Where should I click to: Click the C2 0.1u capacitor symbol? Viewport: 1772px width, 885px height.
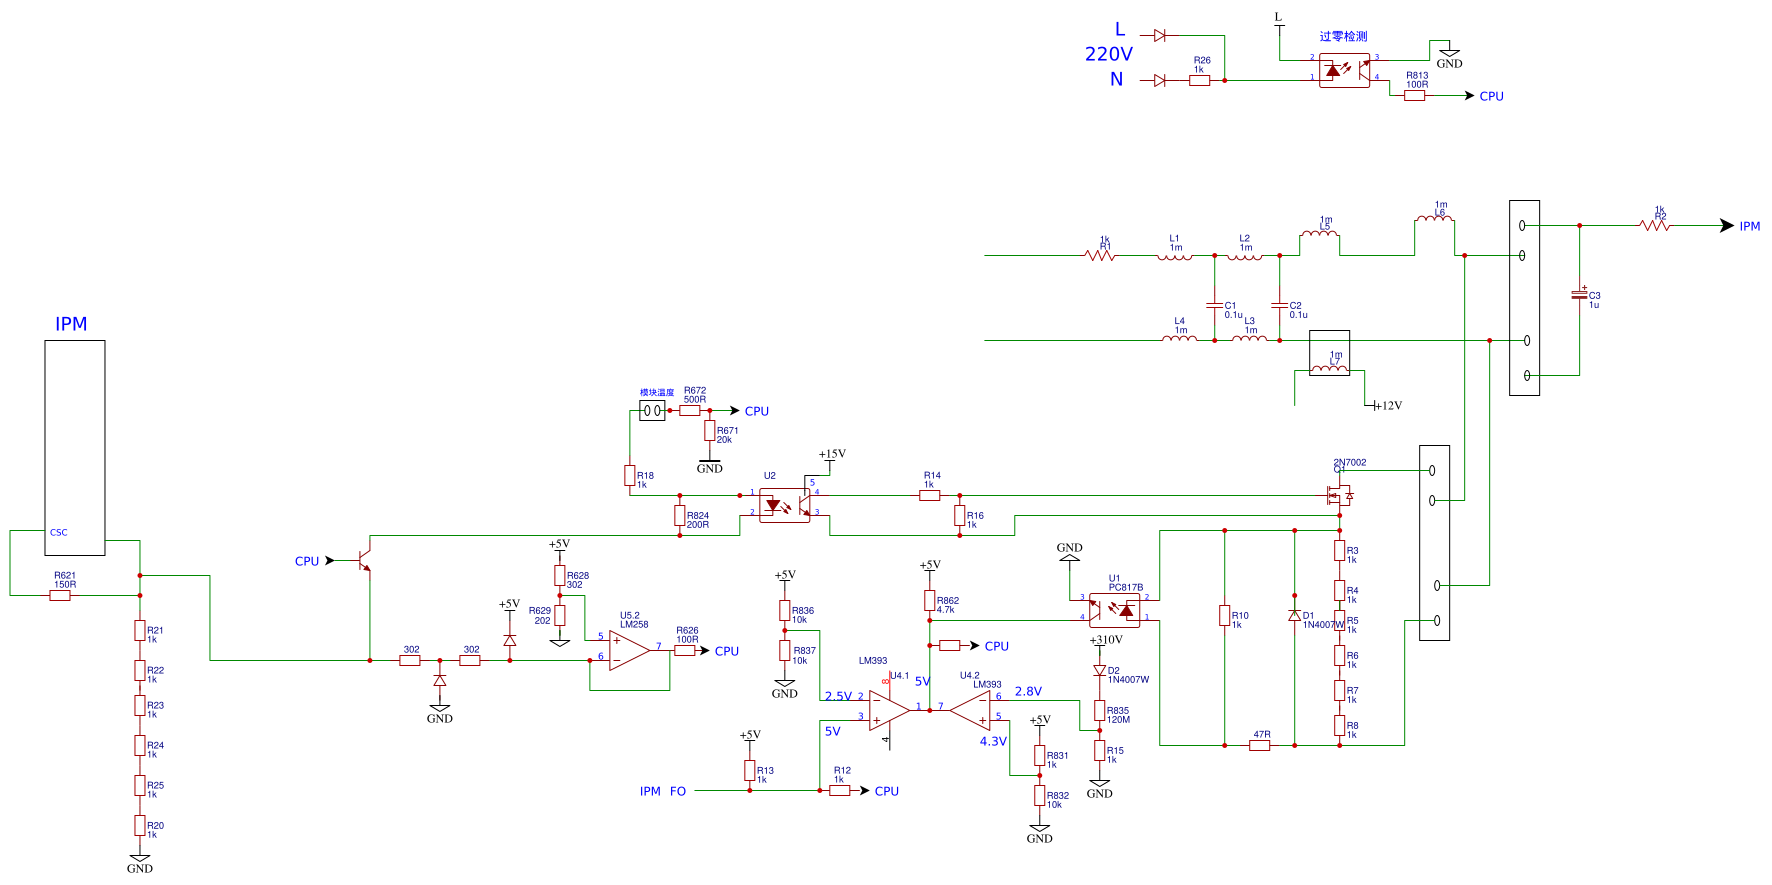point(1279,304)
